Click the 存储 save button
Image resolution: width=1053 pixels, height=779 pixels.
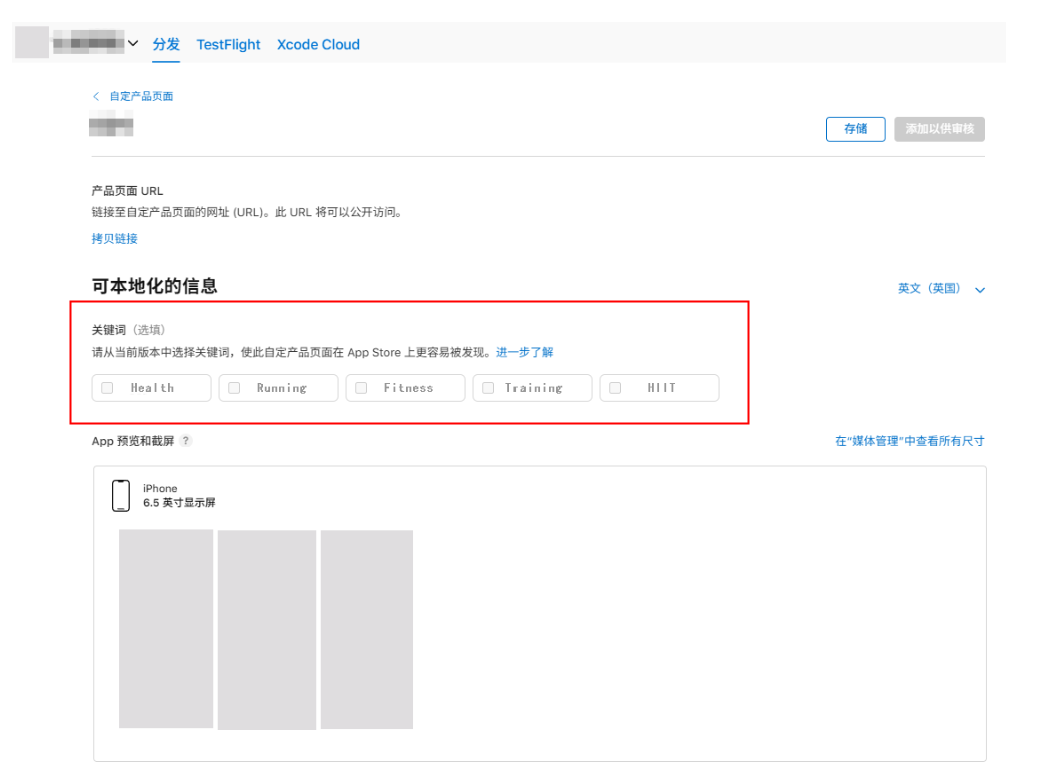point(855,129)
